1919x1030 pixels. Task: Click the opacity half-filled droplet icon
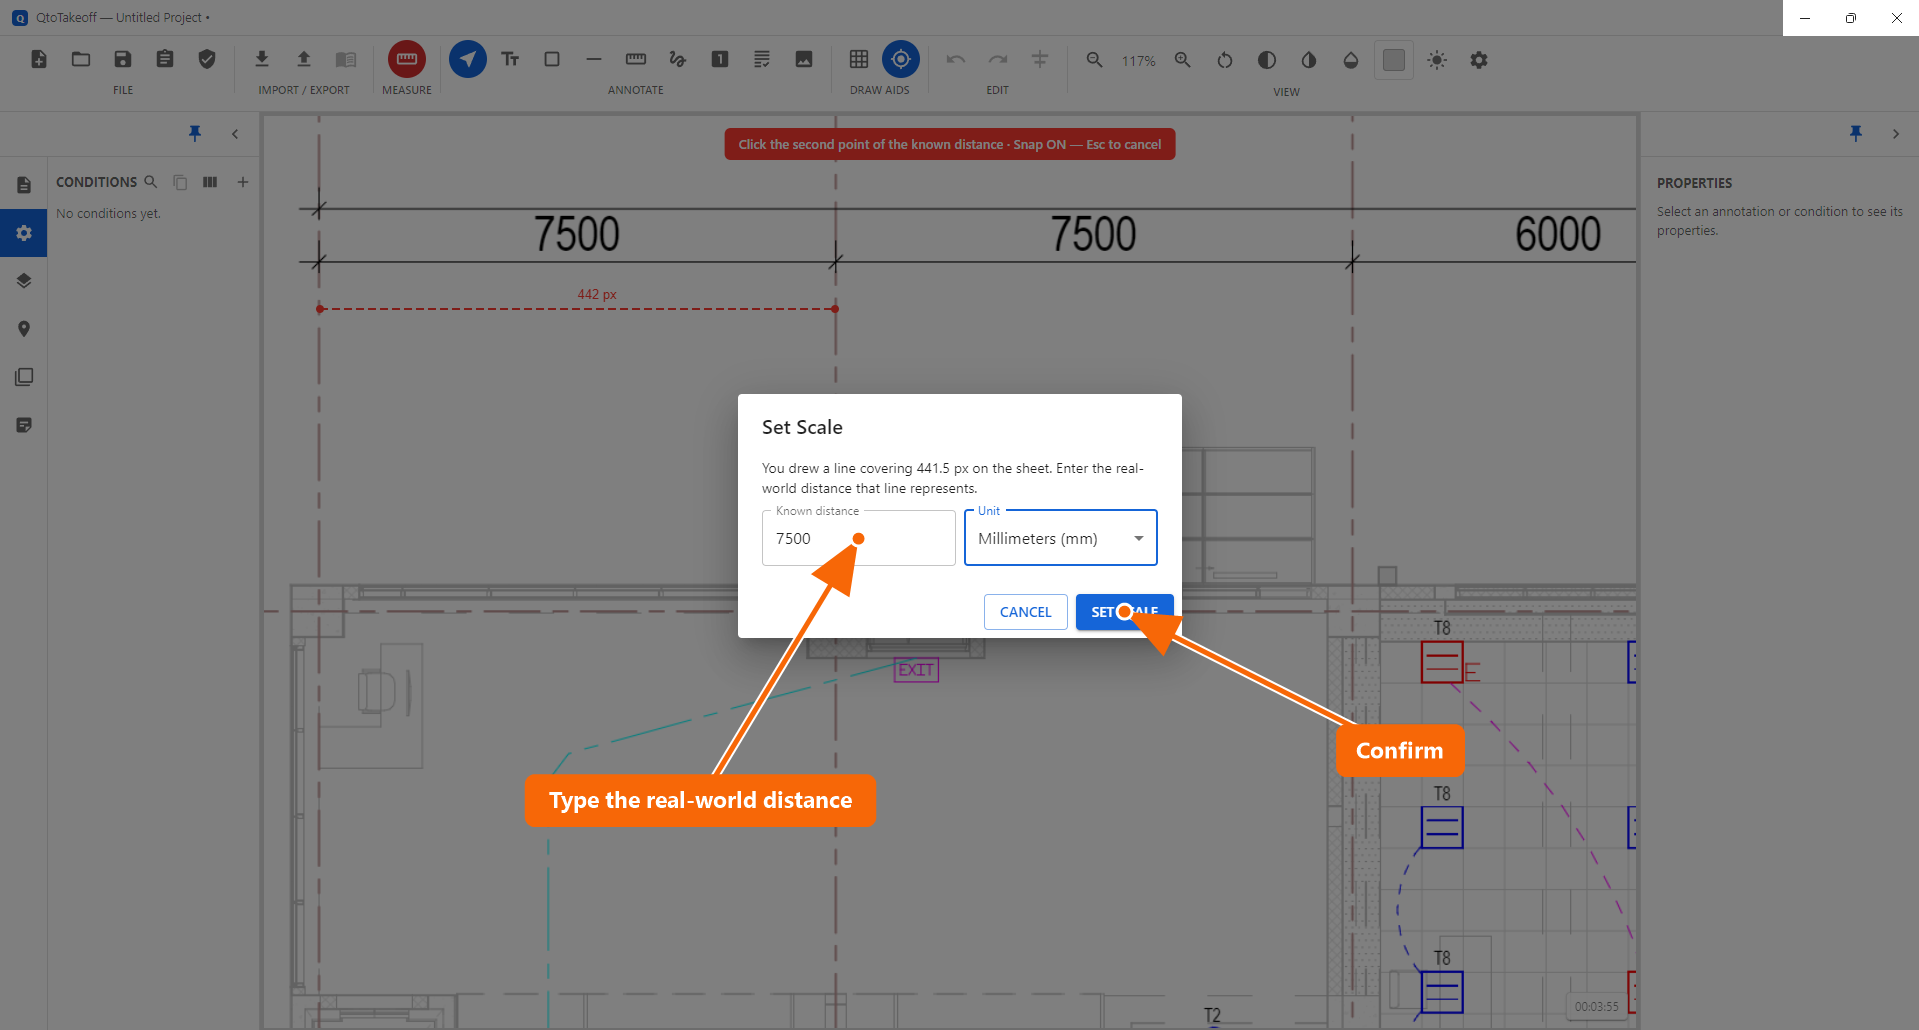[1351, 60]
